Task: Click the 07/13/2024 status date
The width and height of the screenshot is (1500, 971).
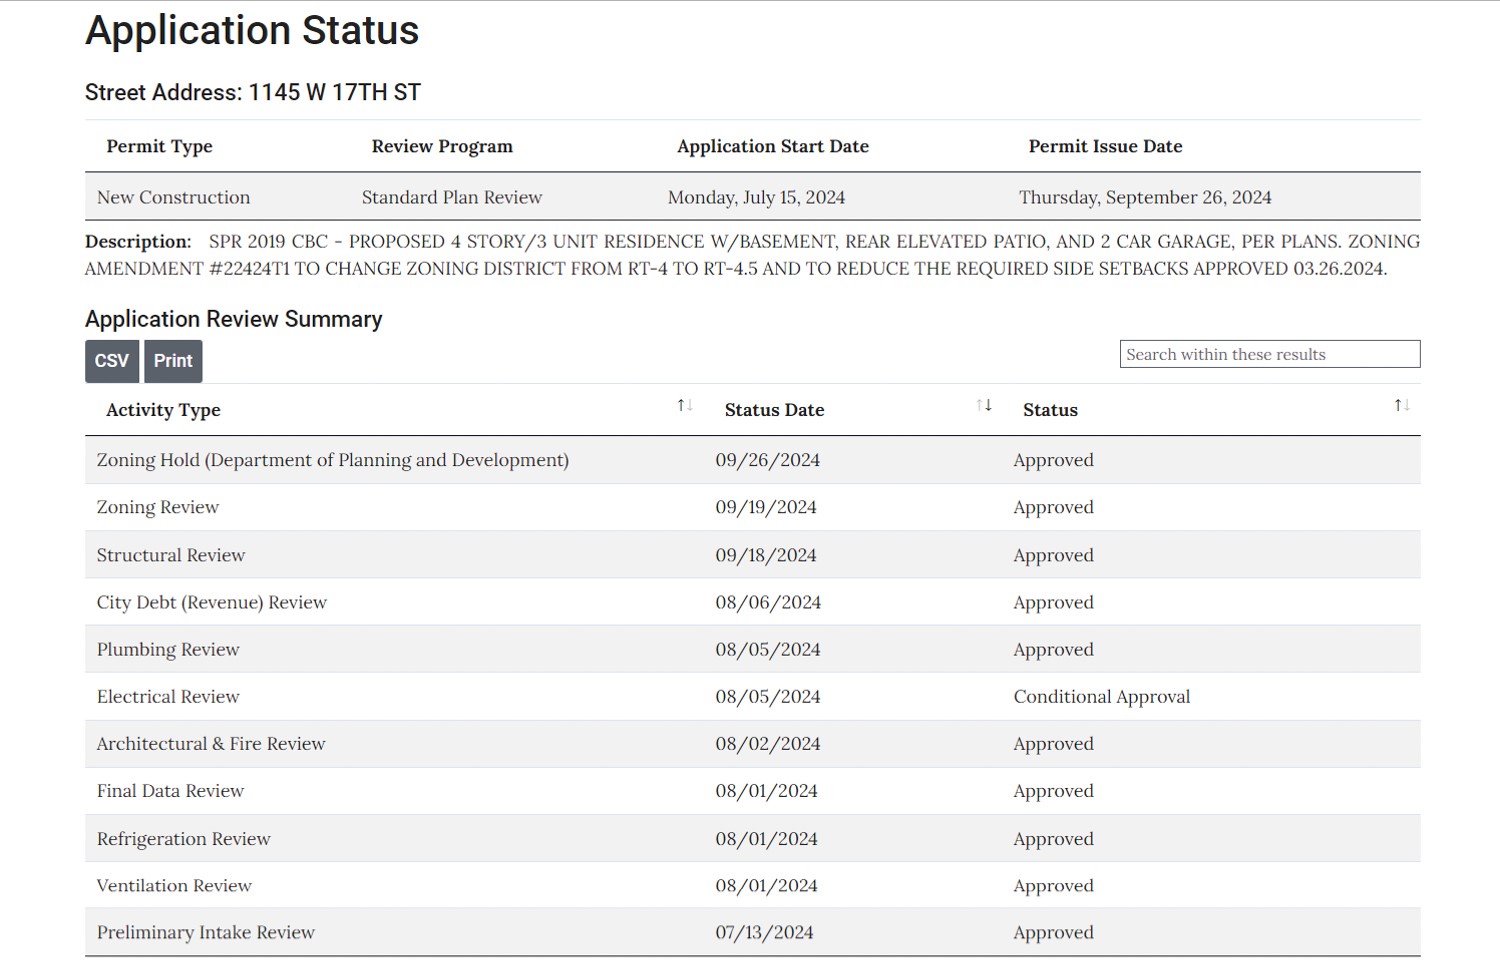Action: coord(764,932)
